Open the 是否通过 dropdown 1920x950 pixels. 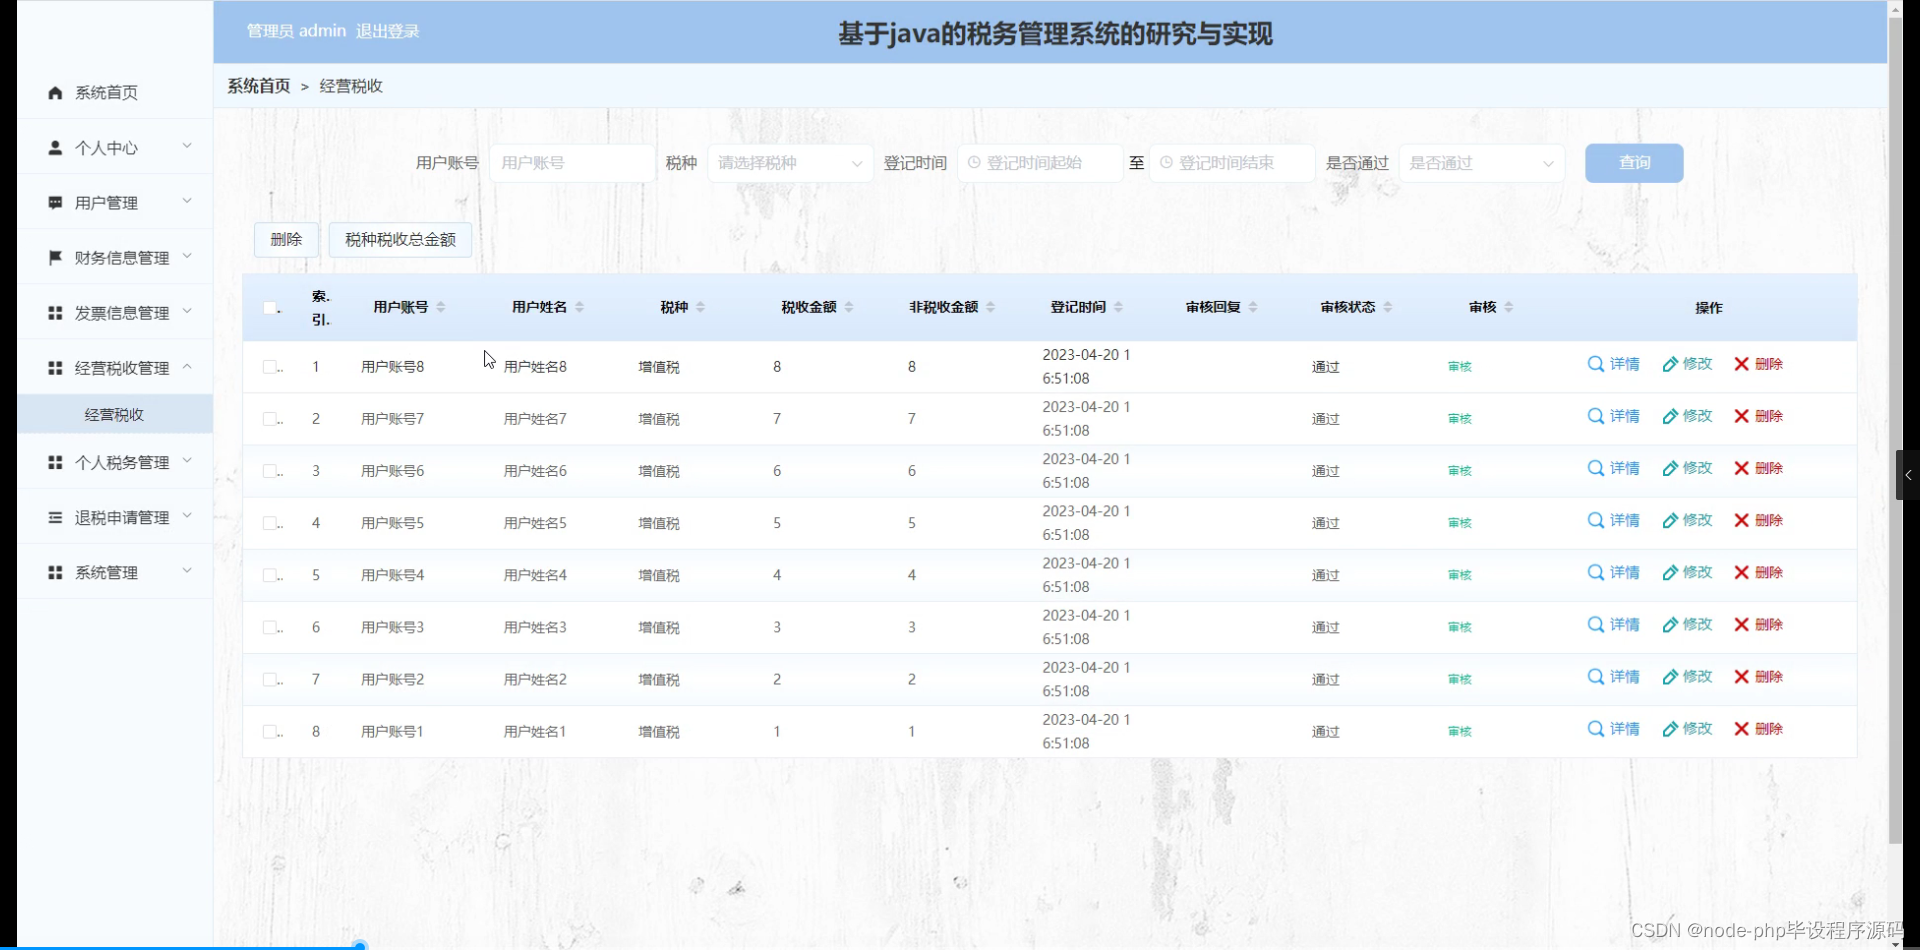[1481, 162]
